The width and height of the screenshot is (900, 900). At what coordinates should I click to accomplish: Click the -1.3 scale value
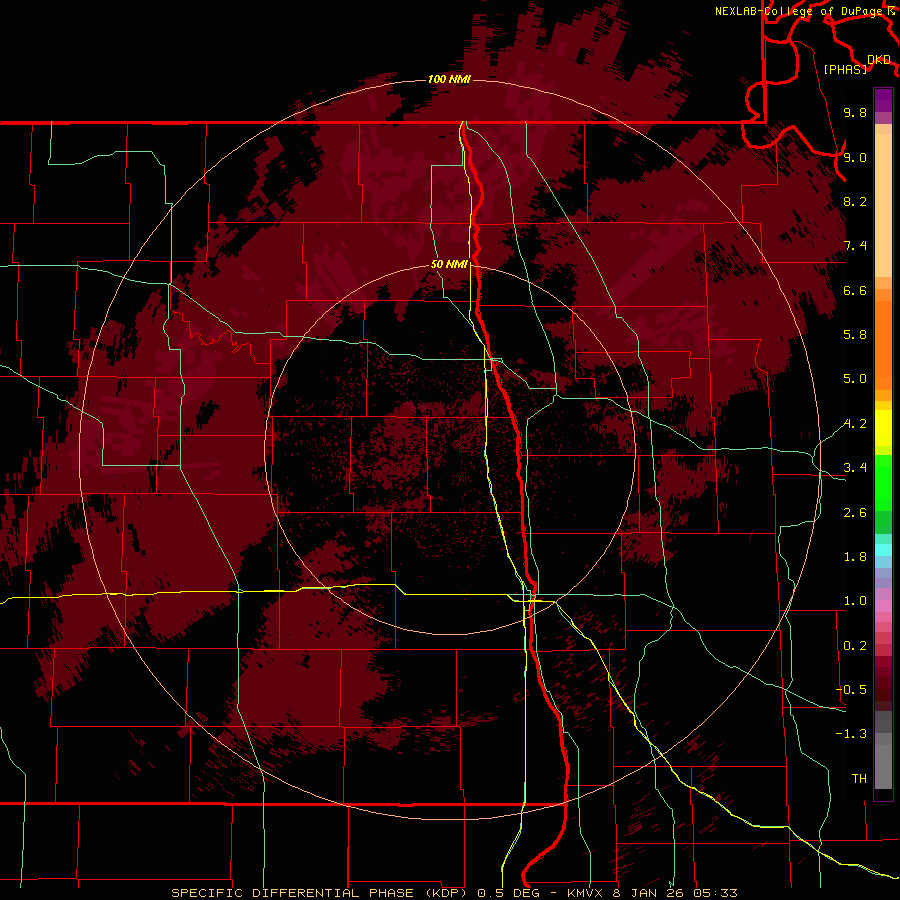point(851,734)
